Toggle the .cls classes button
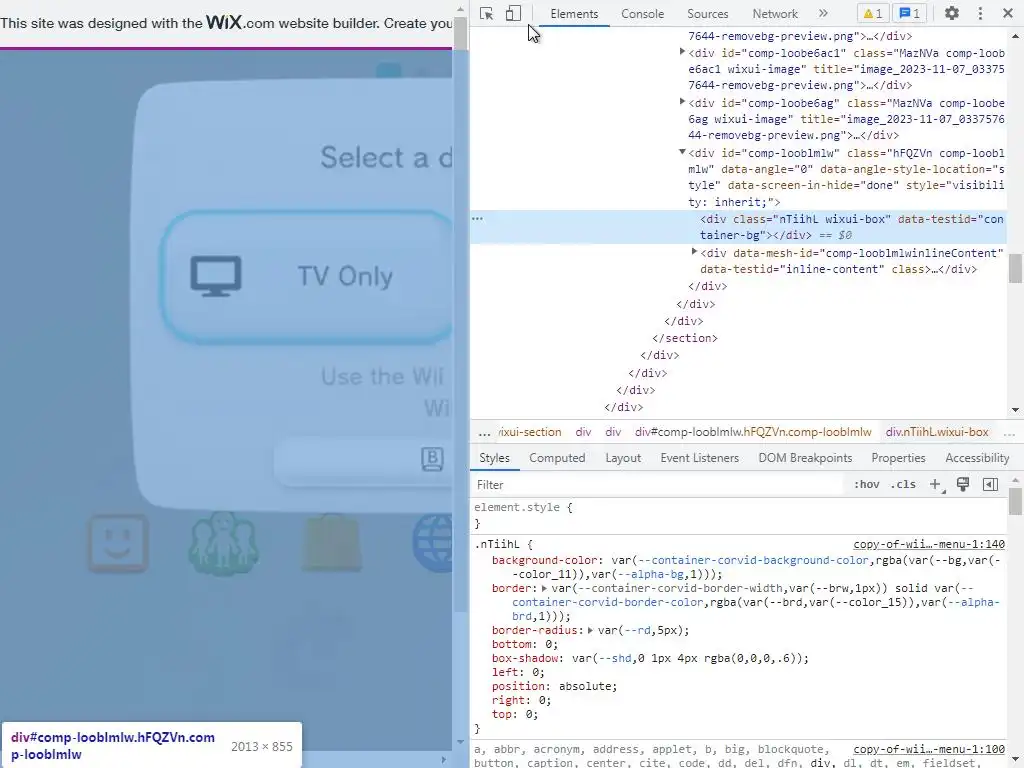The width and height of the screenshot is (1024, 768). 903,485
